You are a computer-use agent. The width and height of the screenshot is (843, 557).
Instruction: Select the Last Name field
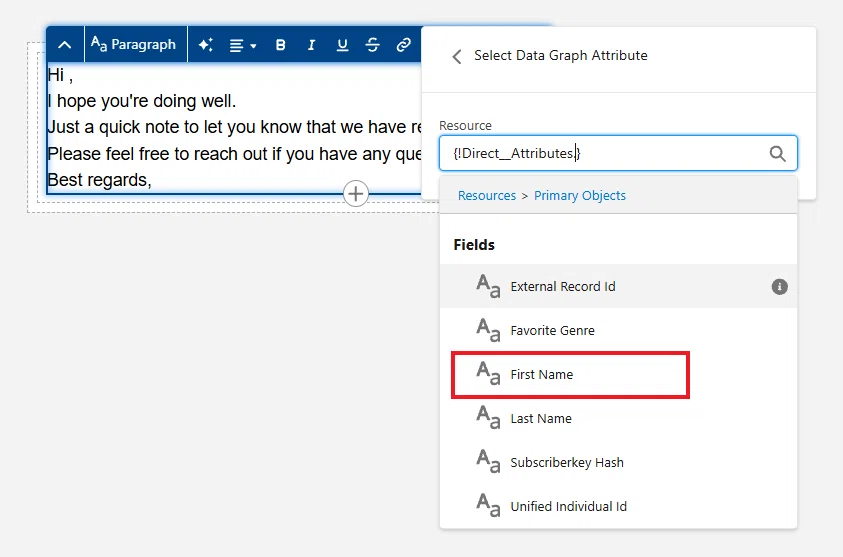pos(618,418)
